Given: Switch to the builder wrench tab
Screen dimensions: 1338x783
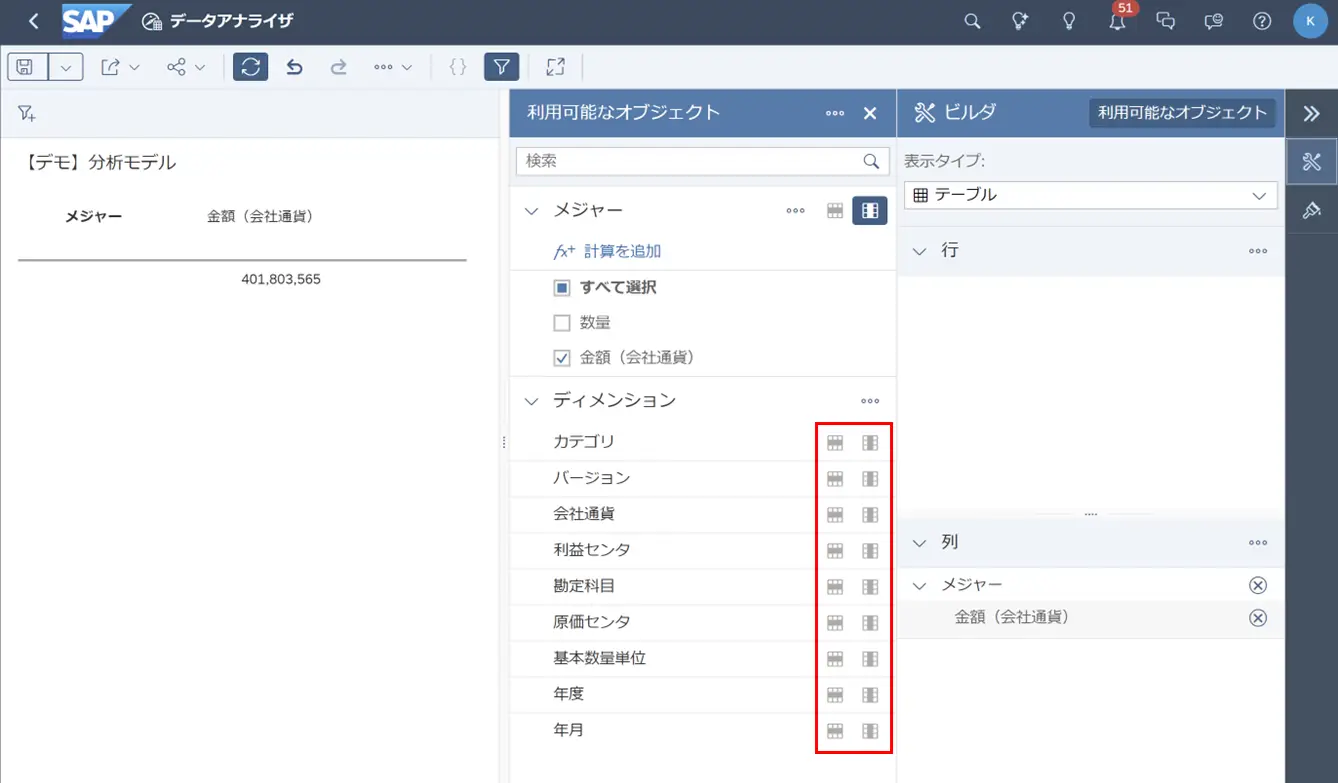Looking at the screenshot, I should pyautogui.click(x=1312, y=162).
